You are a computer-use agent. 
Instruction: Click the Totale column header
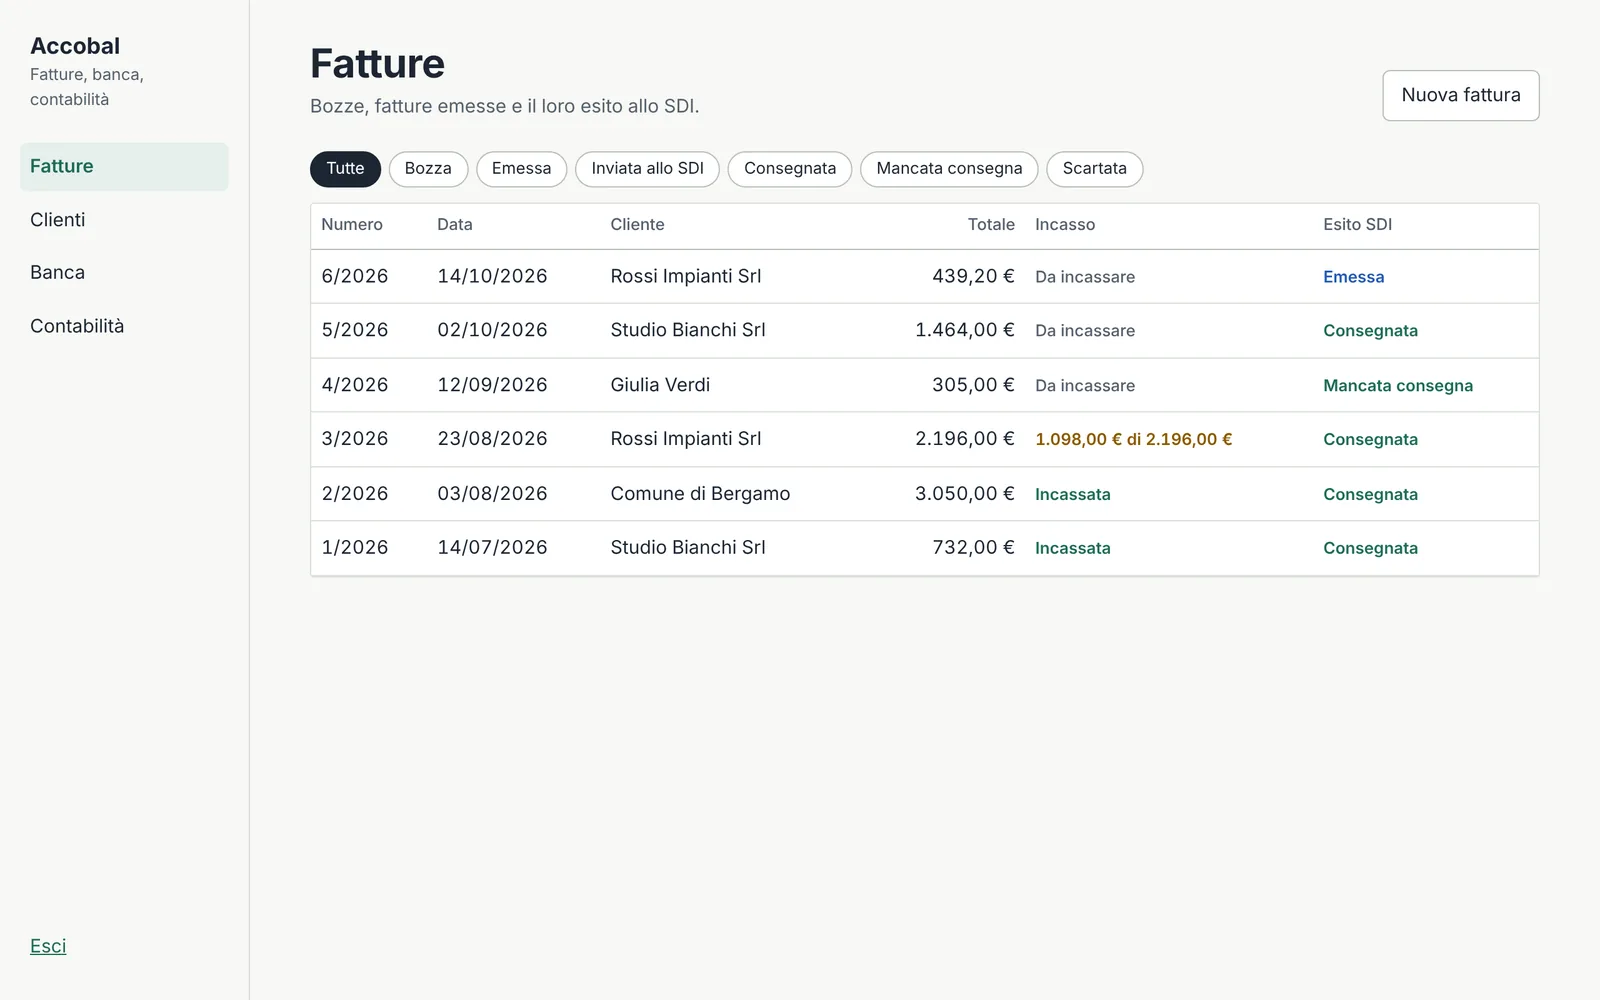pyautogui.click(x=991, y=225)
